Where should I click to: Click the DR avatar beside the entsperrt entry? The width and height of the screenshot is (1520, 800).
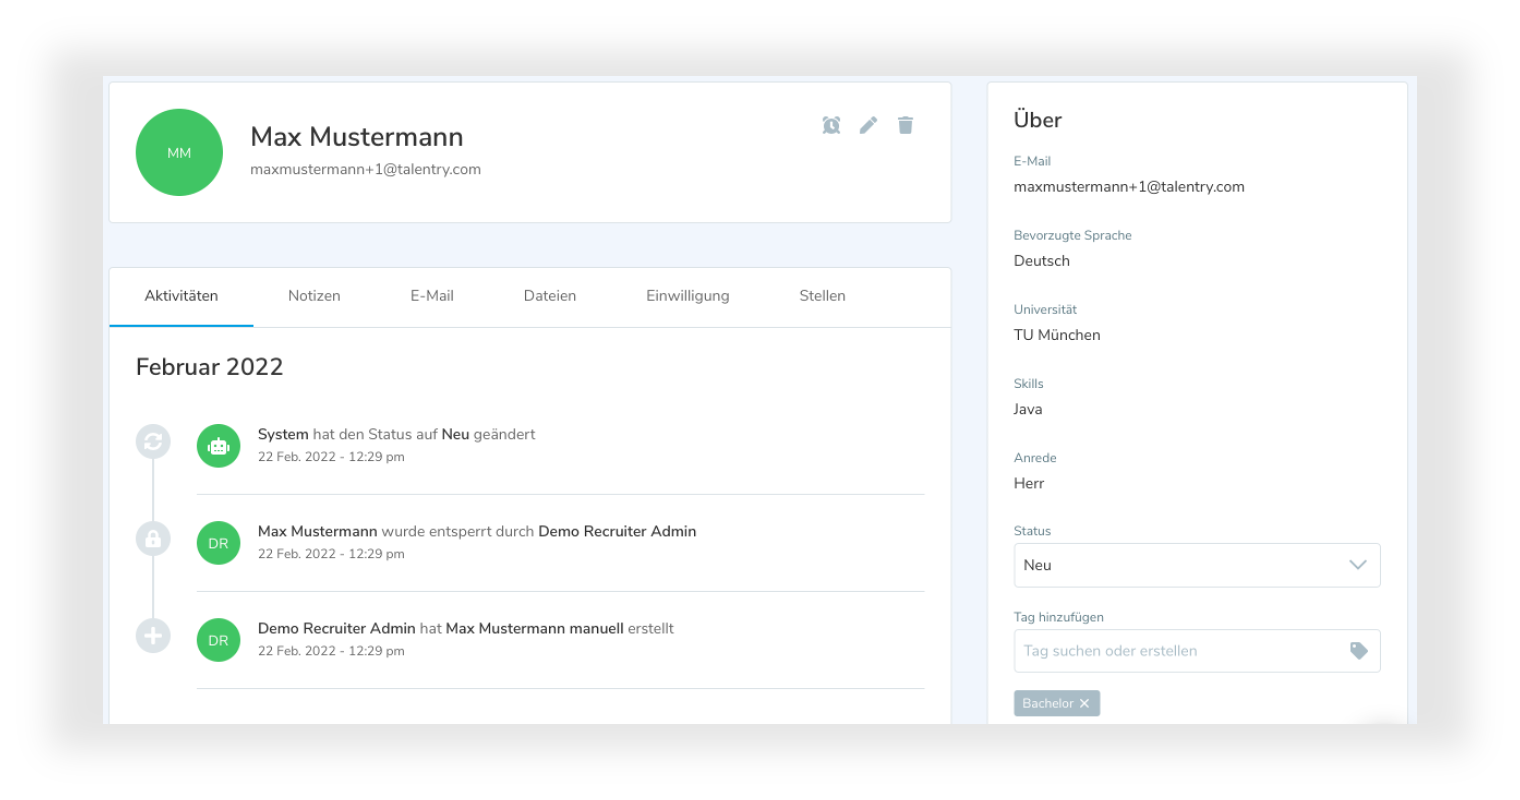point(218,543)
